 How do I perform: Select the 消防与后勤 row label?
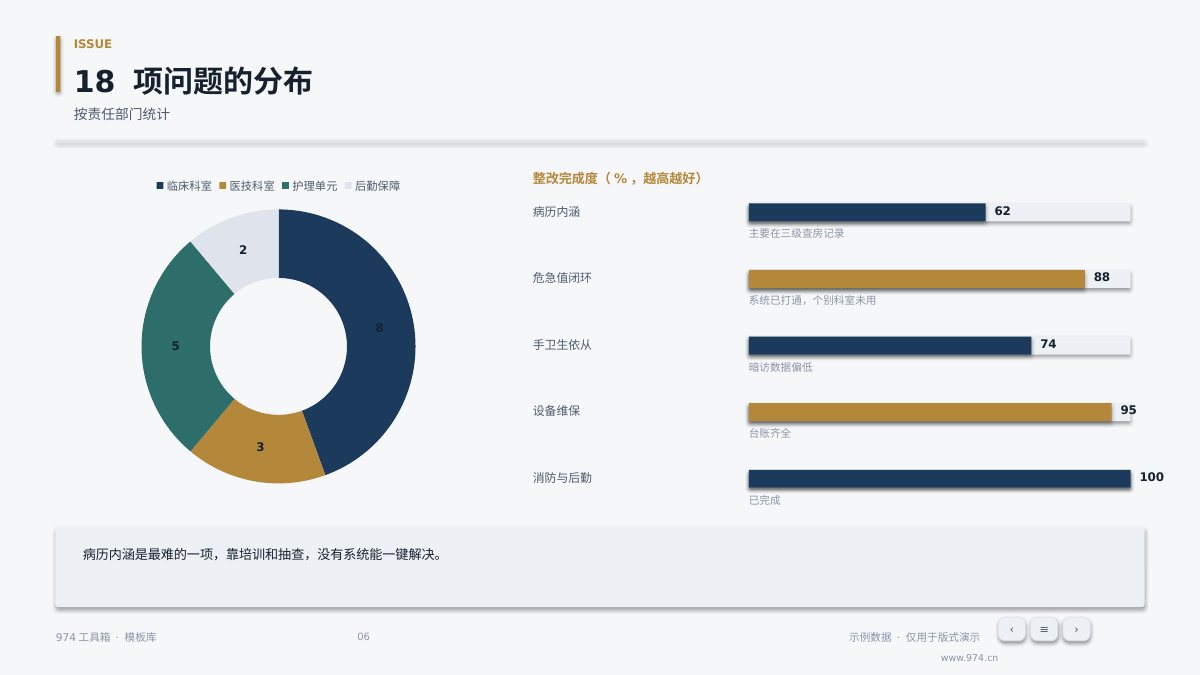click(x=562, y=478)
